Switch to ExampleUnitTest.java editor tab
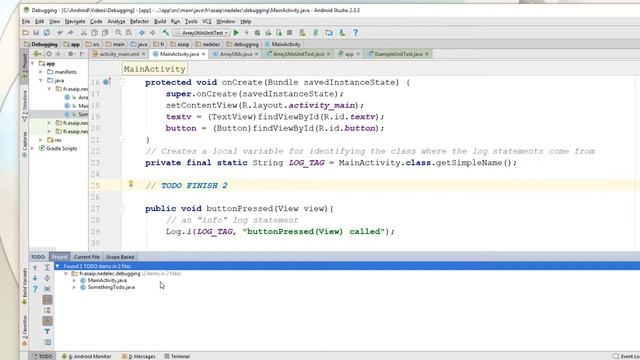The width and height of the screenshot is (640, 360). pyautogui.click(x=398, y=54)
